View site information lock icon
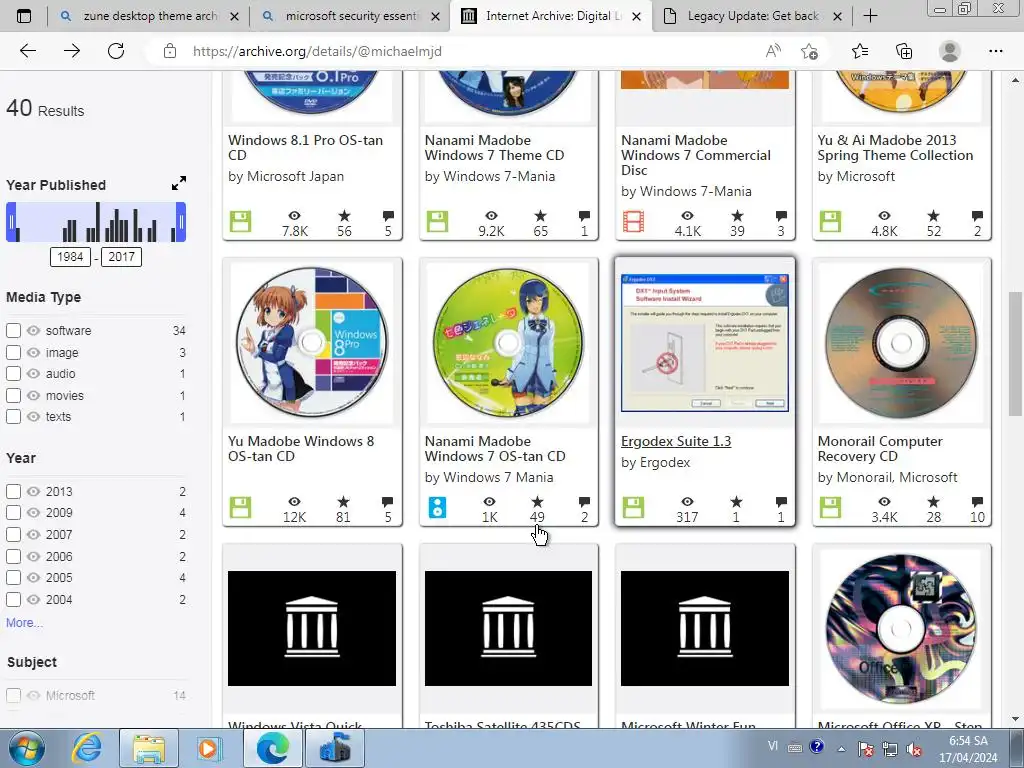 170,51
